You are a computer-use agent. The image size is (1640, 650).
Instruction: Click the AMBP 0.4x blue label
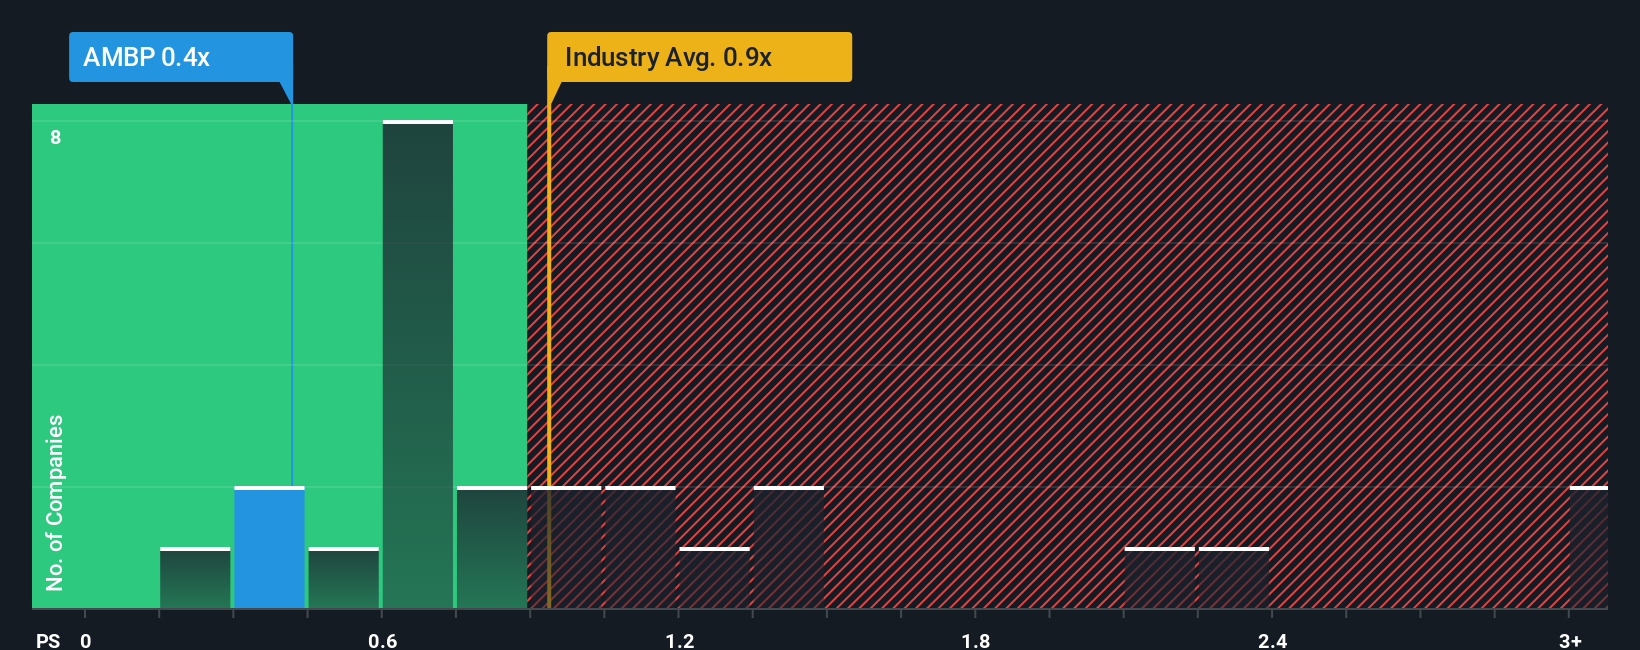coord(181,57)
